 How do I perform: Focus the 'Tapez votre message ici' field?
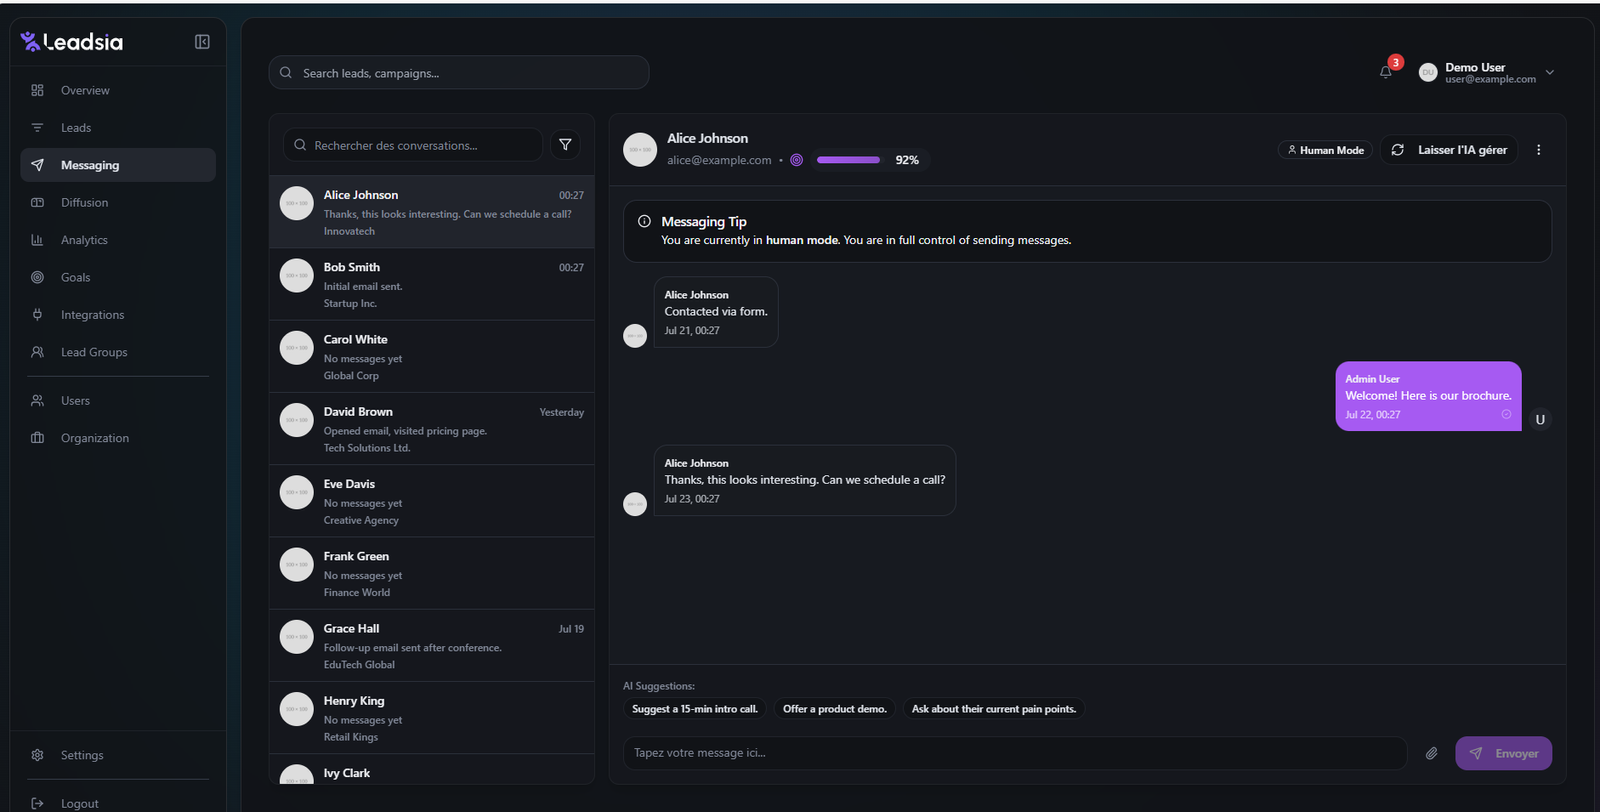coord(1014,753)
